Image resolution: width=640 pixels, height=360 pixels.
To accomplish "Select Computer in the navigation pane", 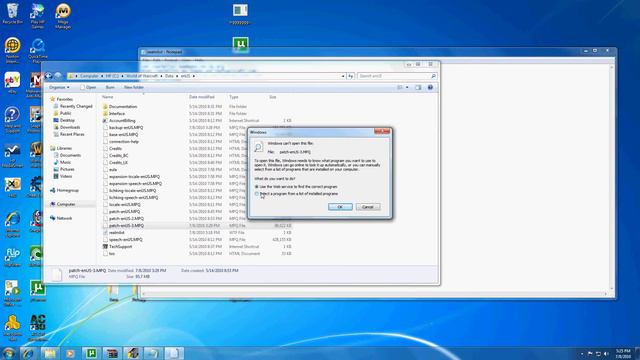I will [x=66, y=204].
